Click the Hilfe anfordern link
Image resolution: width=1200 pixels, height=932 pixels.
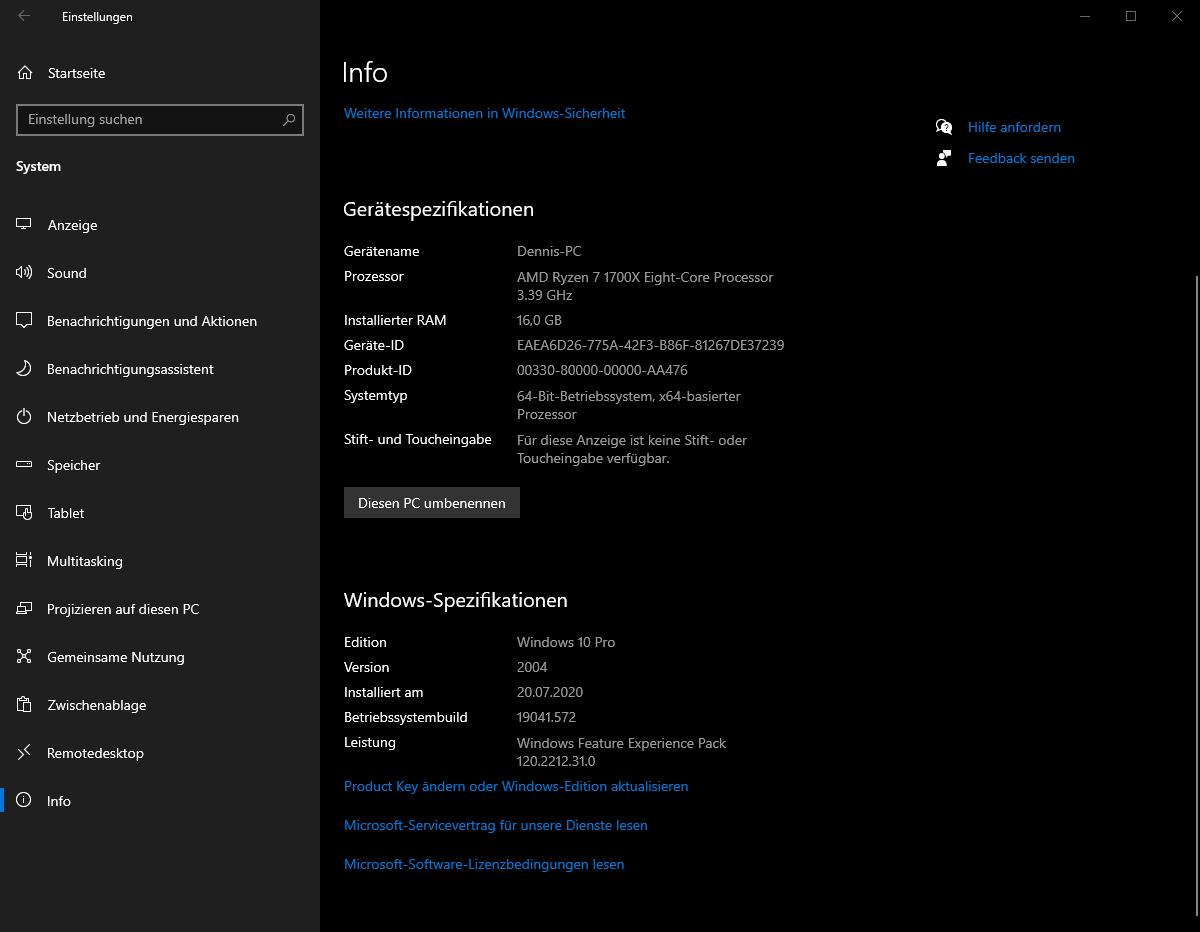pyautogui.click(x=1014, y=127)
